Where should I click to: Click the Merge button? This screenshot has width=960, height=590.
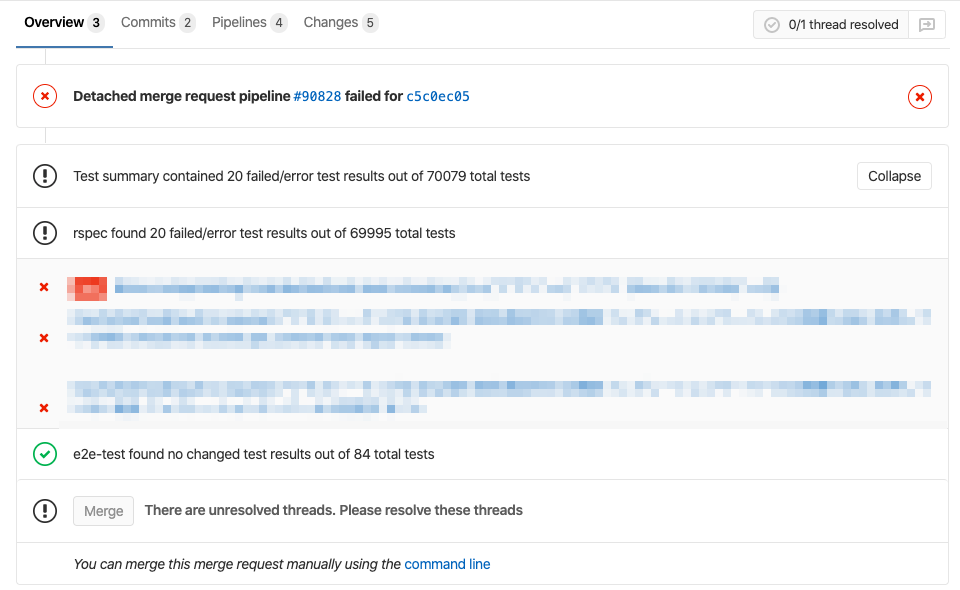point(103,511)
